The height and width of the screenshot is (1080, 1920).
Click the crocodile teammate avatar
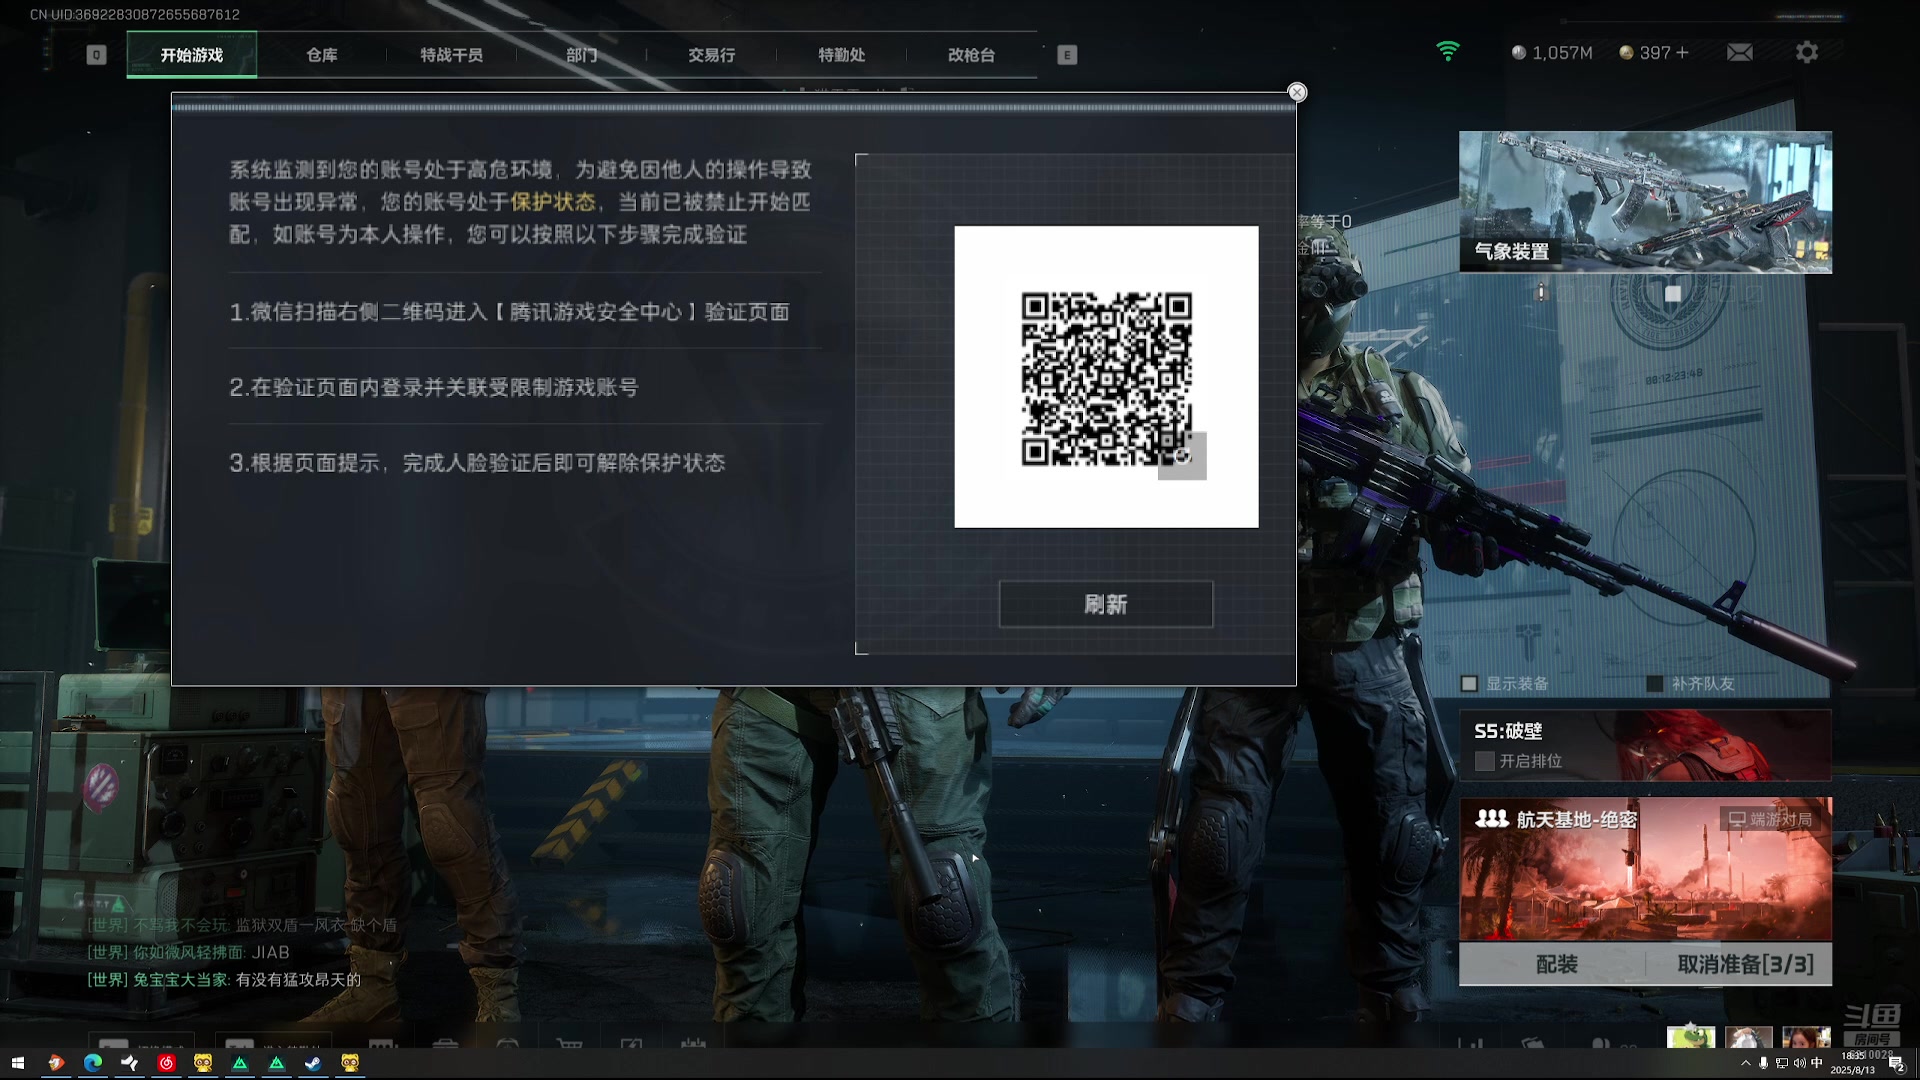tap(1691, 1037)
